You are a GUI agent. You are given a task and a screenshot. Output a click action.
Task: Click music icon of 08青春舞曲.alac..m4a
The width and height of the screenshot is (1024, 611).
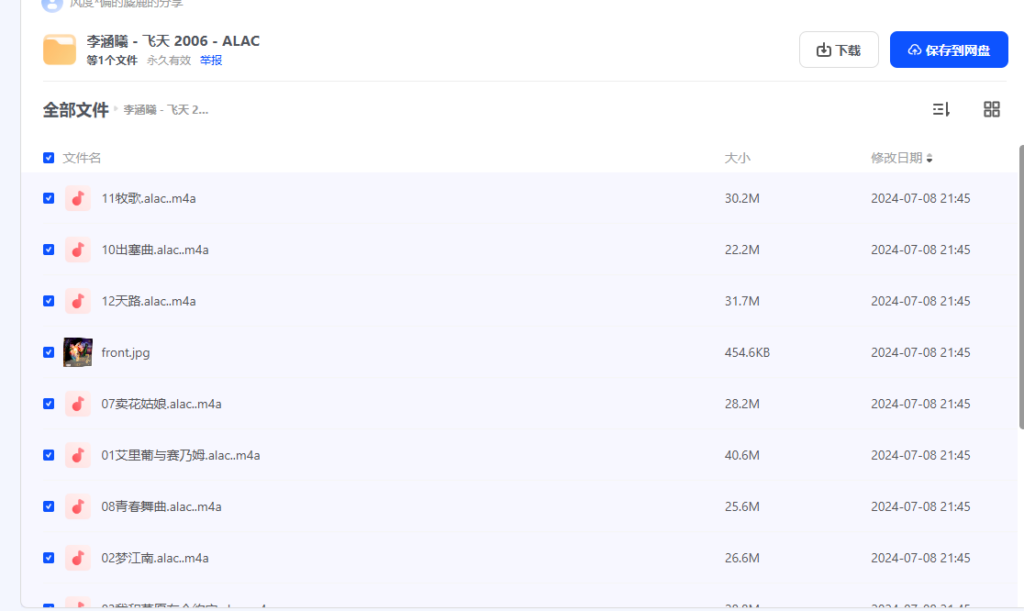pyautogui.click(x=78, y=507)
